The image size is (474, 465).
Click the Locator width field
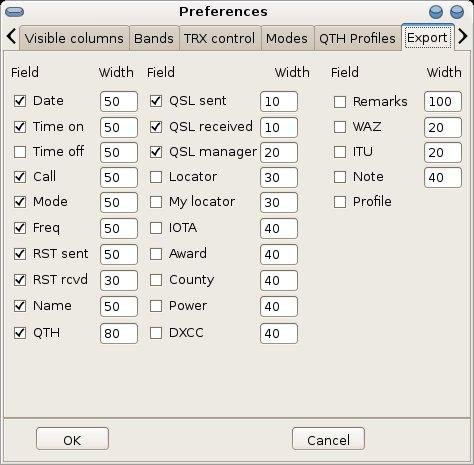[x=279, y=177]
